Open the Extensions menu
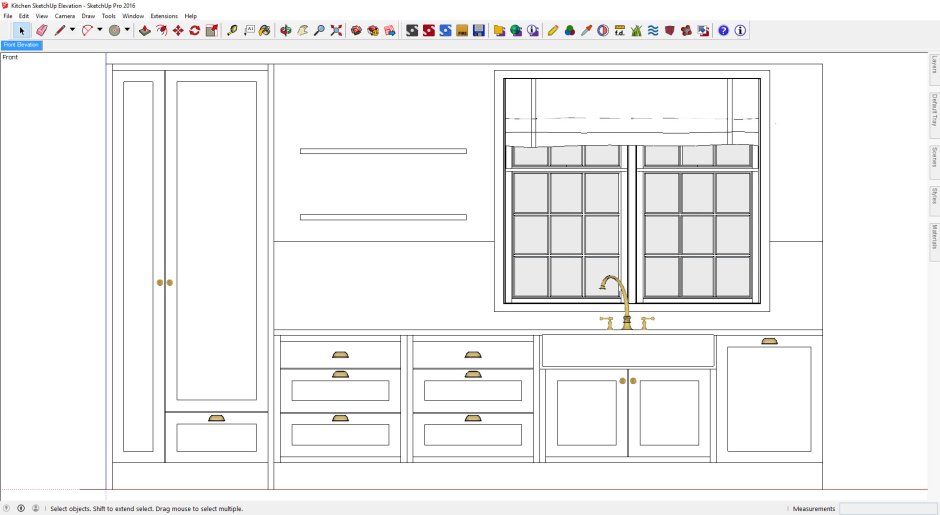This screenshot has height=515, width=940. pyautogui.click(x=164, y=17)
